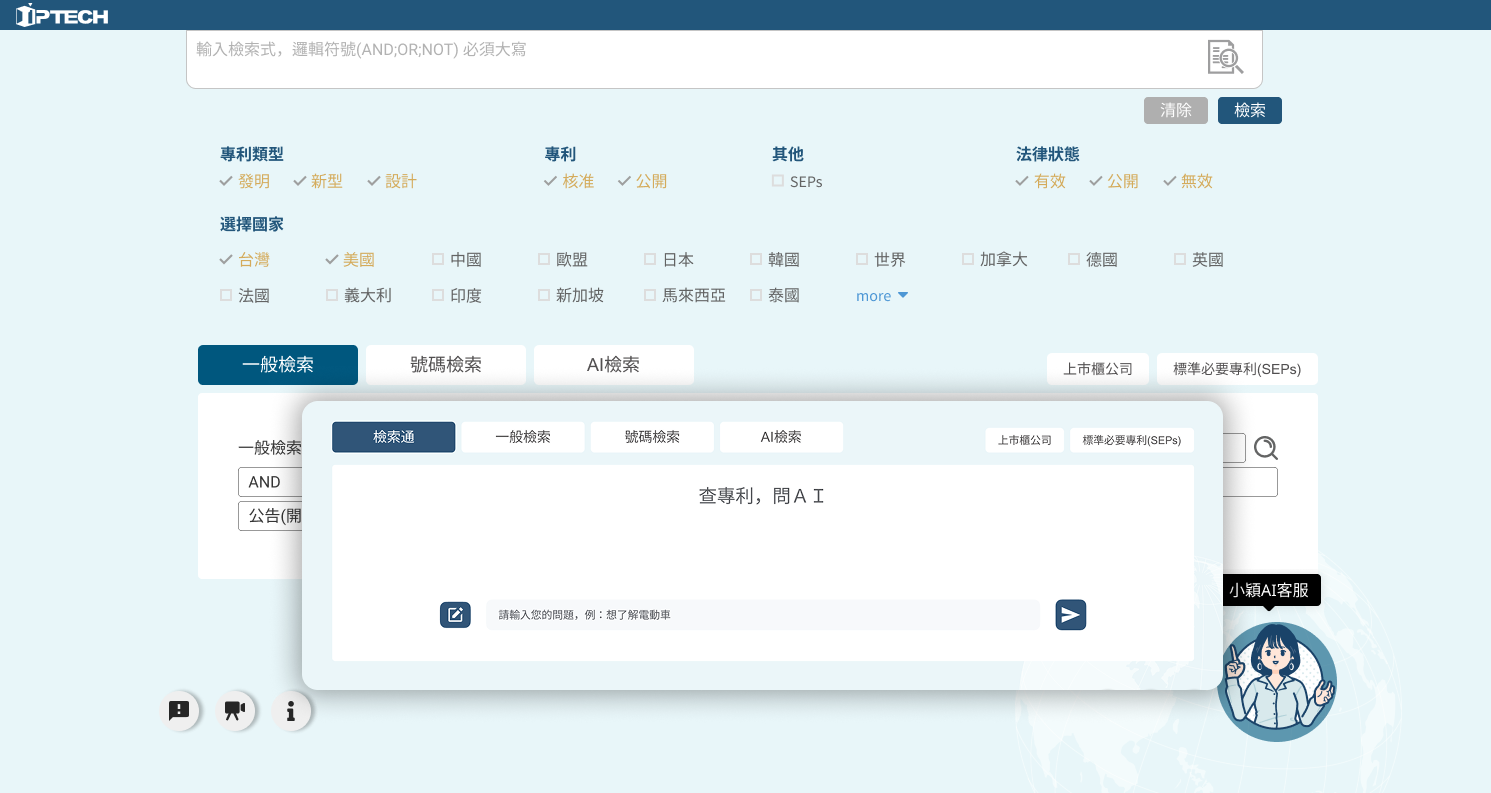The image size is (1491, 793).
Task: Click the AI question input field
Action: (x=762, y=615)
